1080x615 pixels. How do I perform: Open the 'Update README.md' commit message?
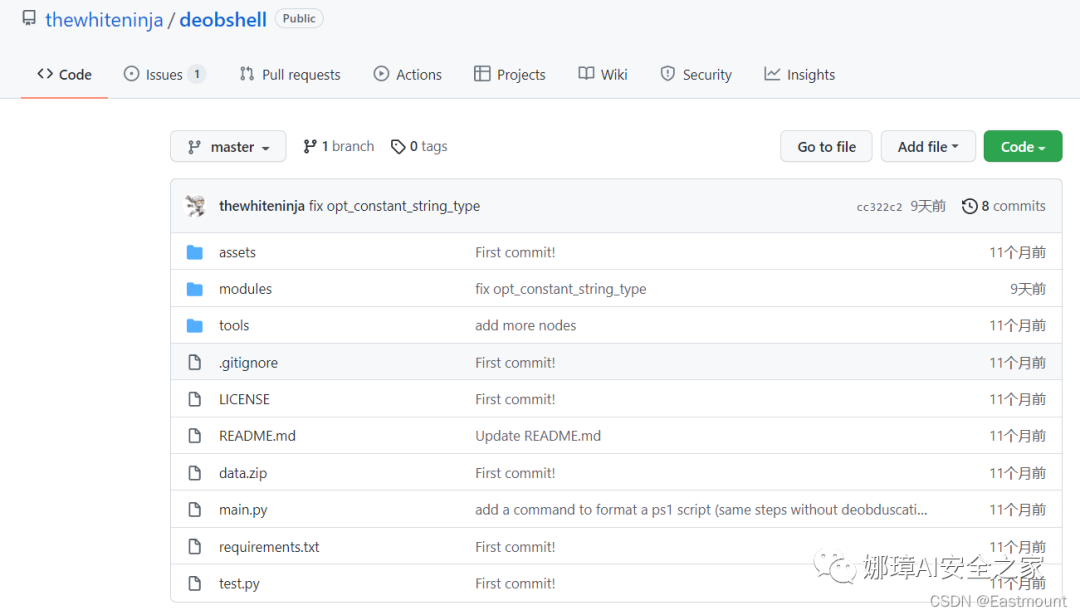(x=538, y=436)
